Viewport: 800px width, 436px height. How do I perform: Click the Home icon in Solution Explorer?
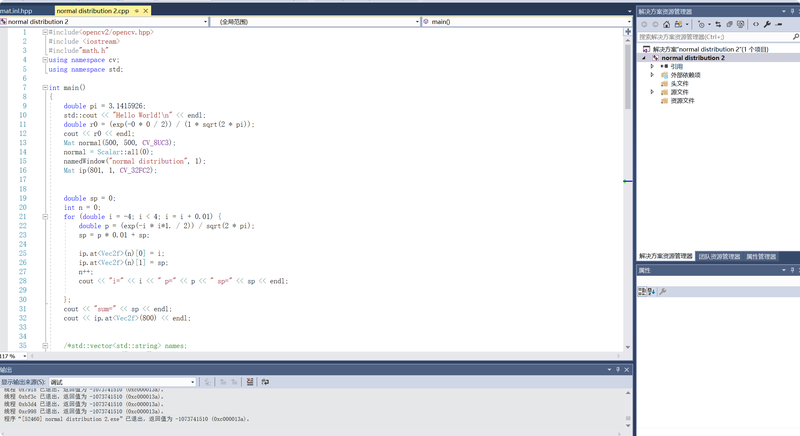(x=666, y=24)
